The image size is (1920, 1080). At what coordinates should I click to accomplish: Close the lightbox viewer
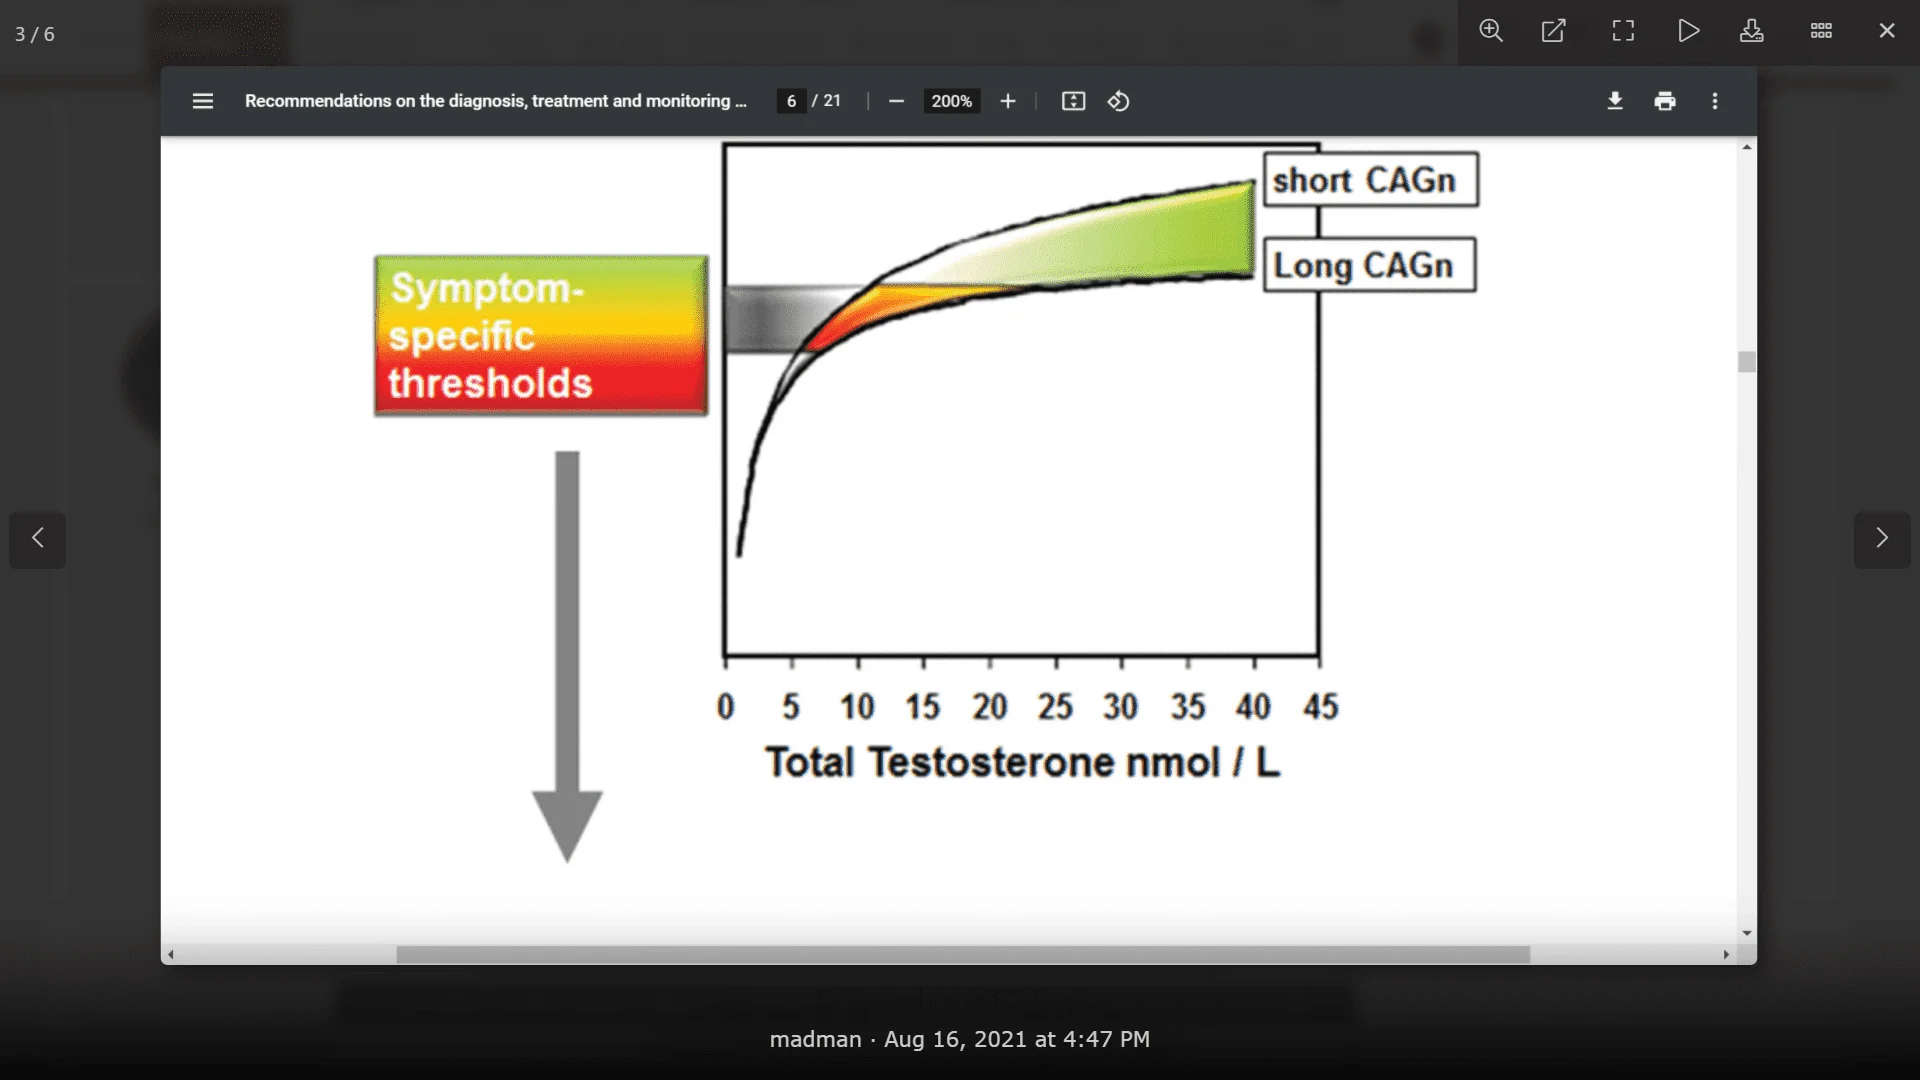1887,31
